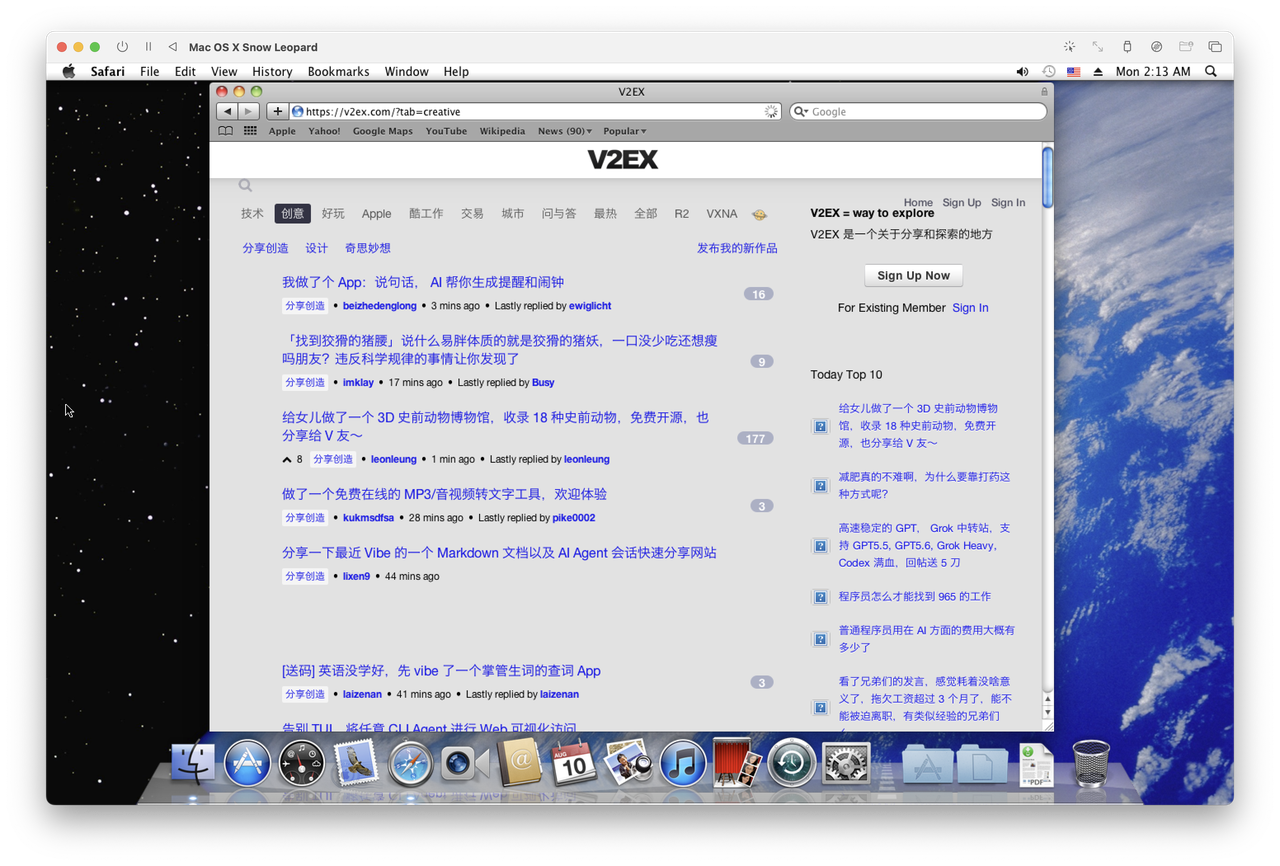Viewport: 1280px width, 866px height.
Task: Open Mail from the Dock
Action: tap(355, 765)
